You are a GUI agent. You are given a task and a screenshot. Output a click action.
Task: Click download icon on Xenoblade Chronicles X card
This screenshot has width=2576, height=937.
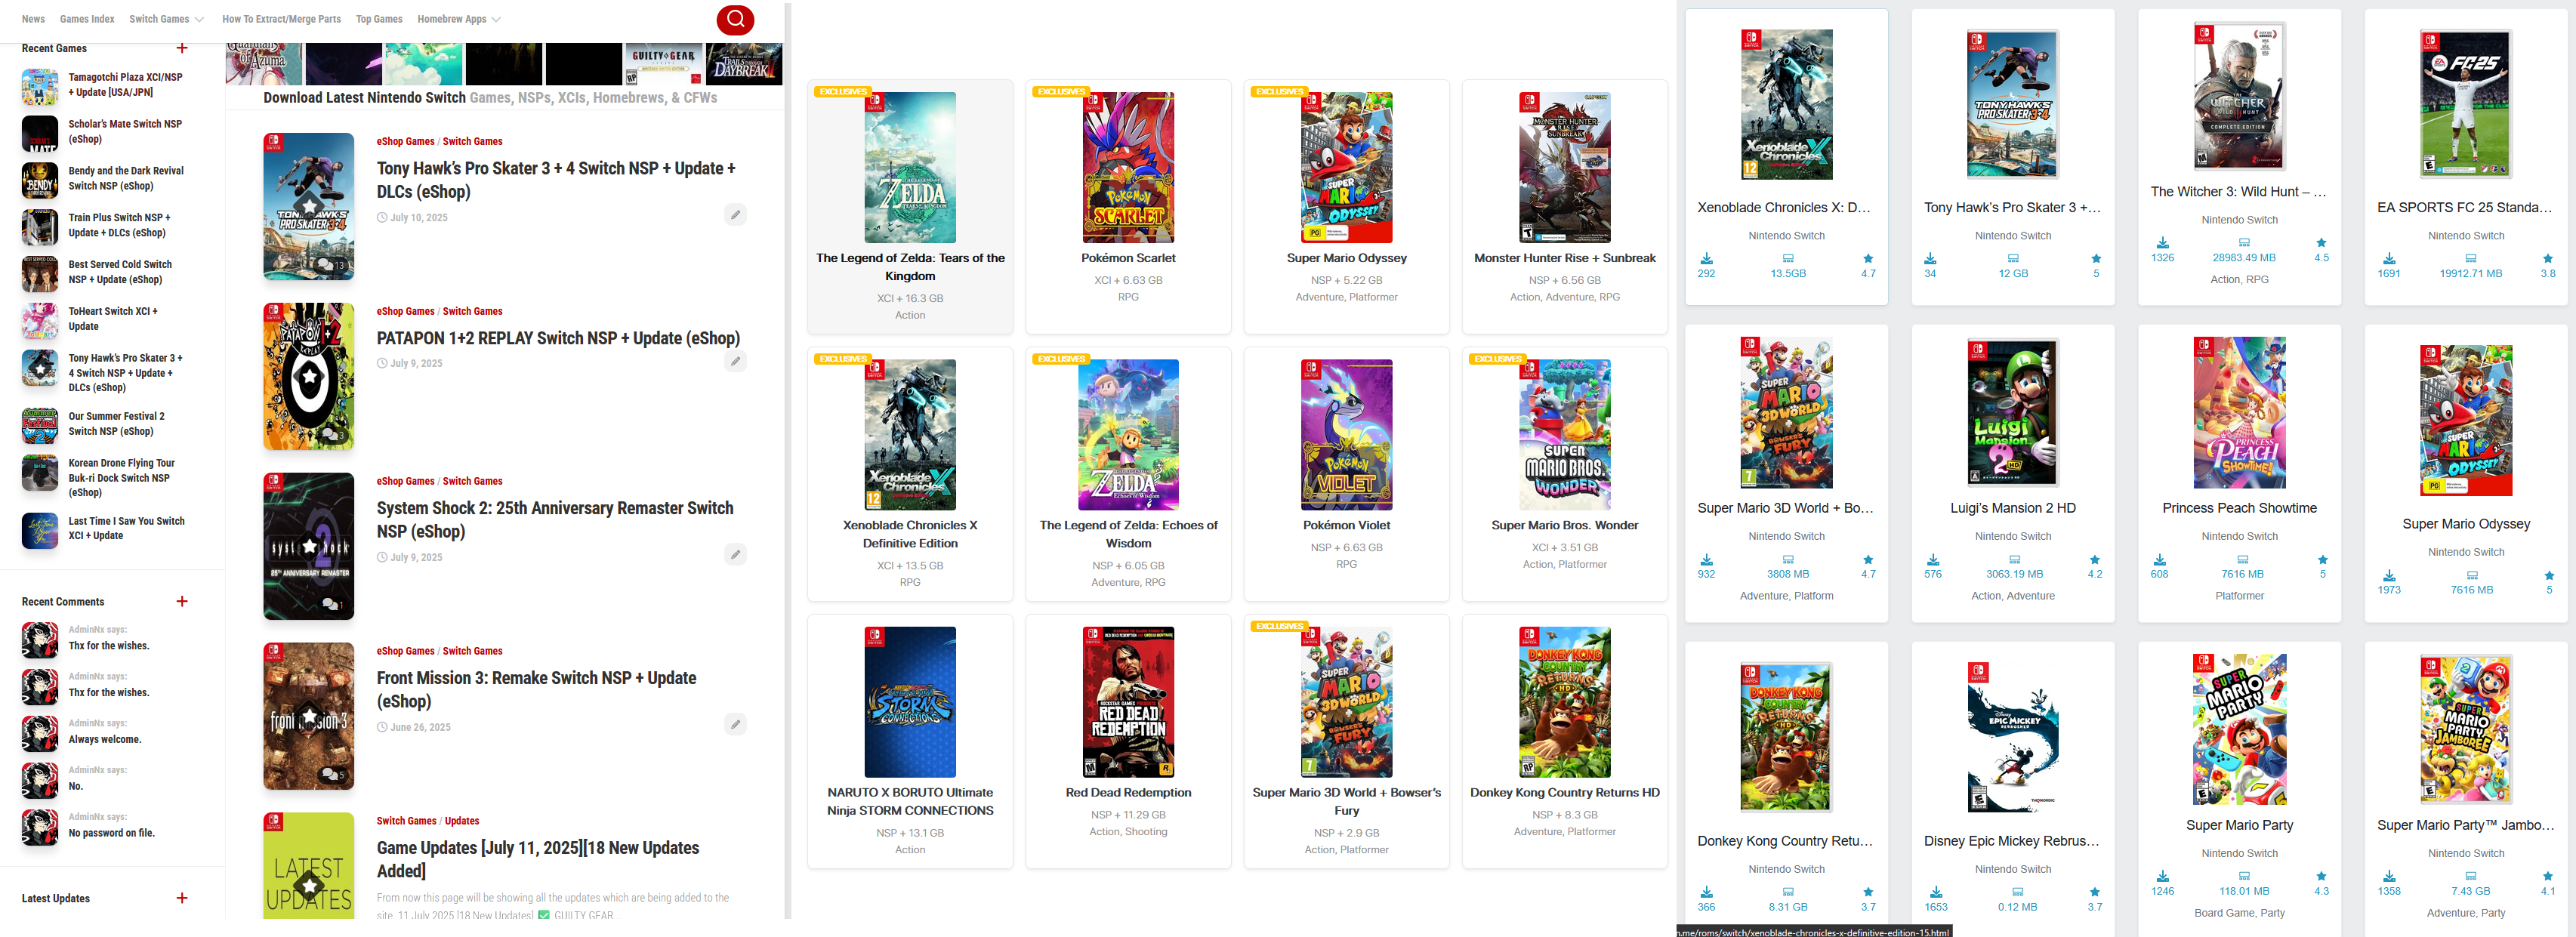click(1706, 258)
